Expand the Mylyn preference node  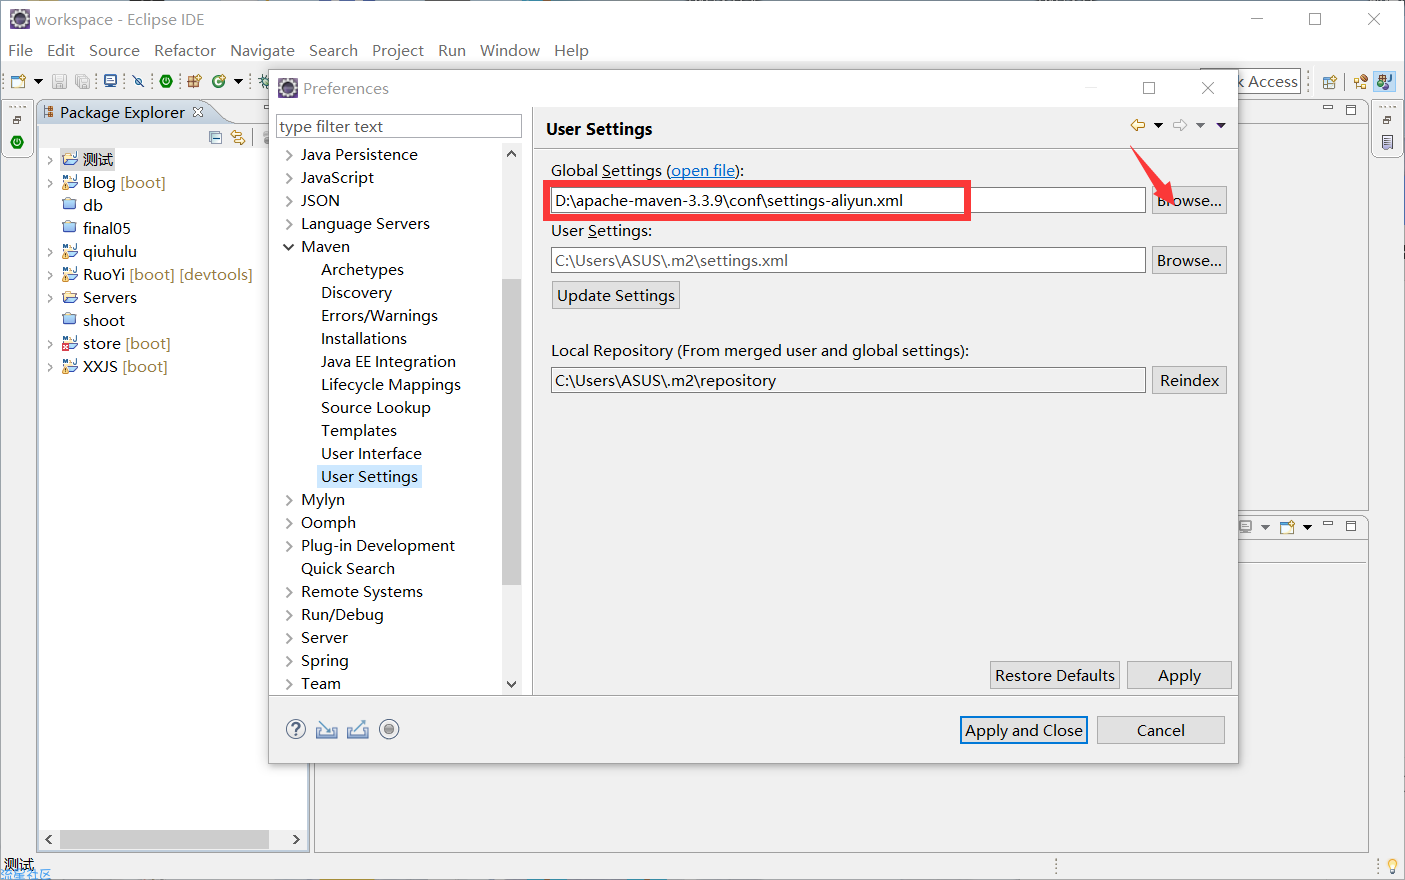pyautogui.click(x=289, y=500)
